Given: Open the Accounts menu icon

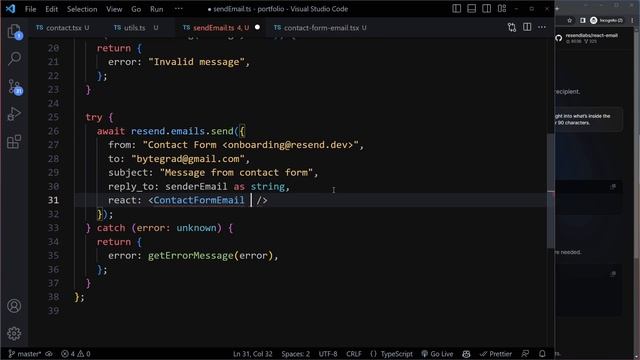Looking at the screenshot, I should (x=14, y=306).
